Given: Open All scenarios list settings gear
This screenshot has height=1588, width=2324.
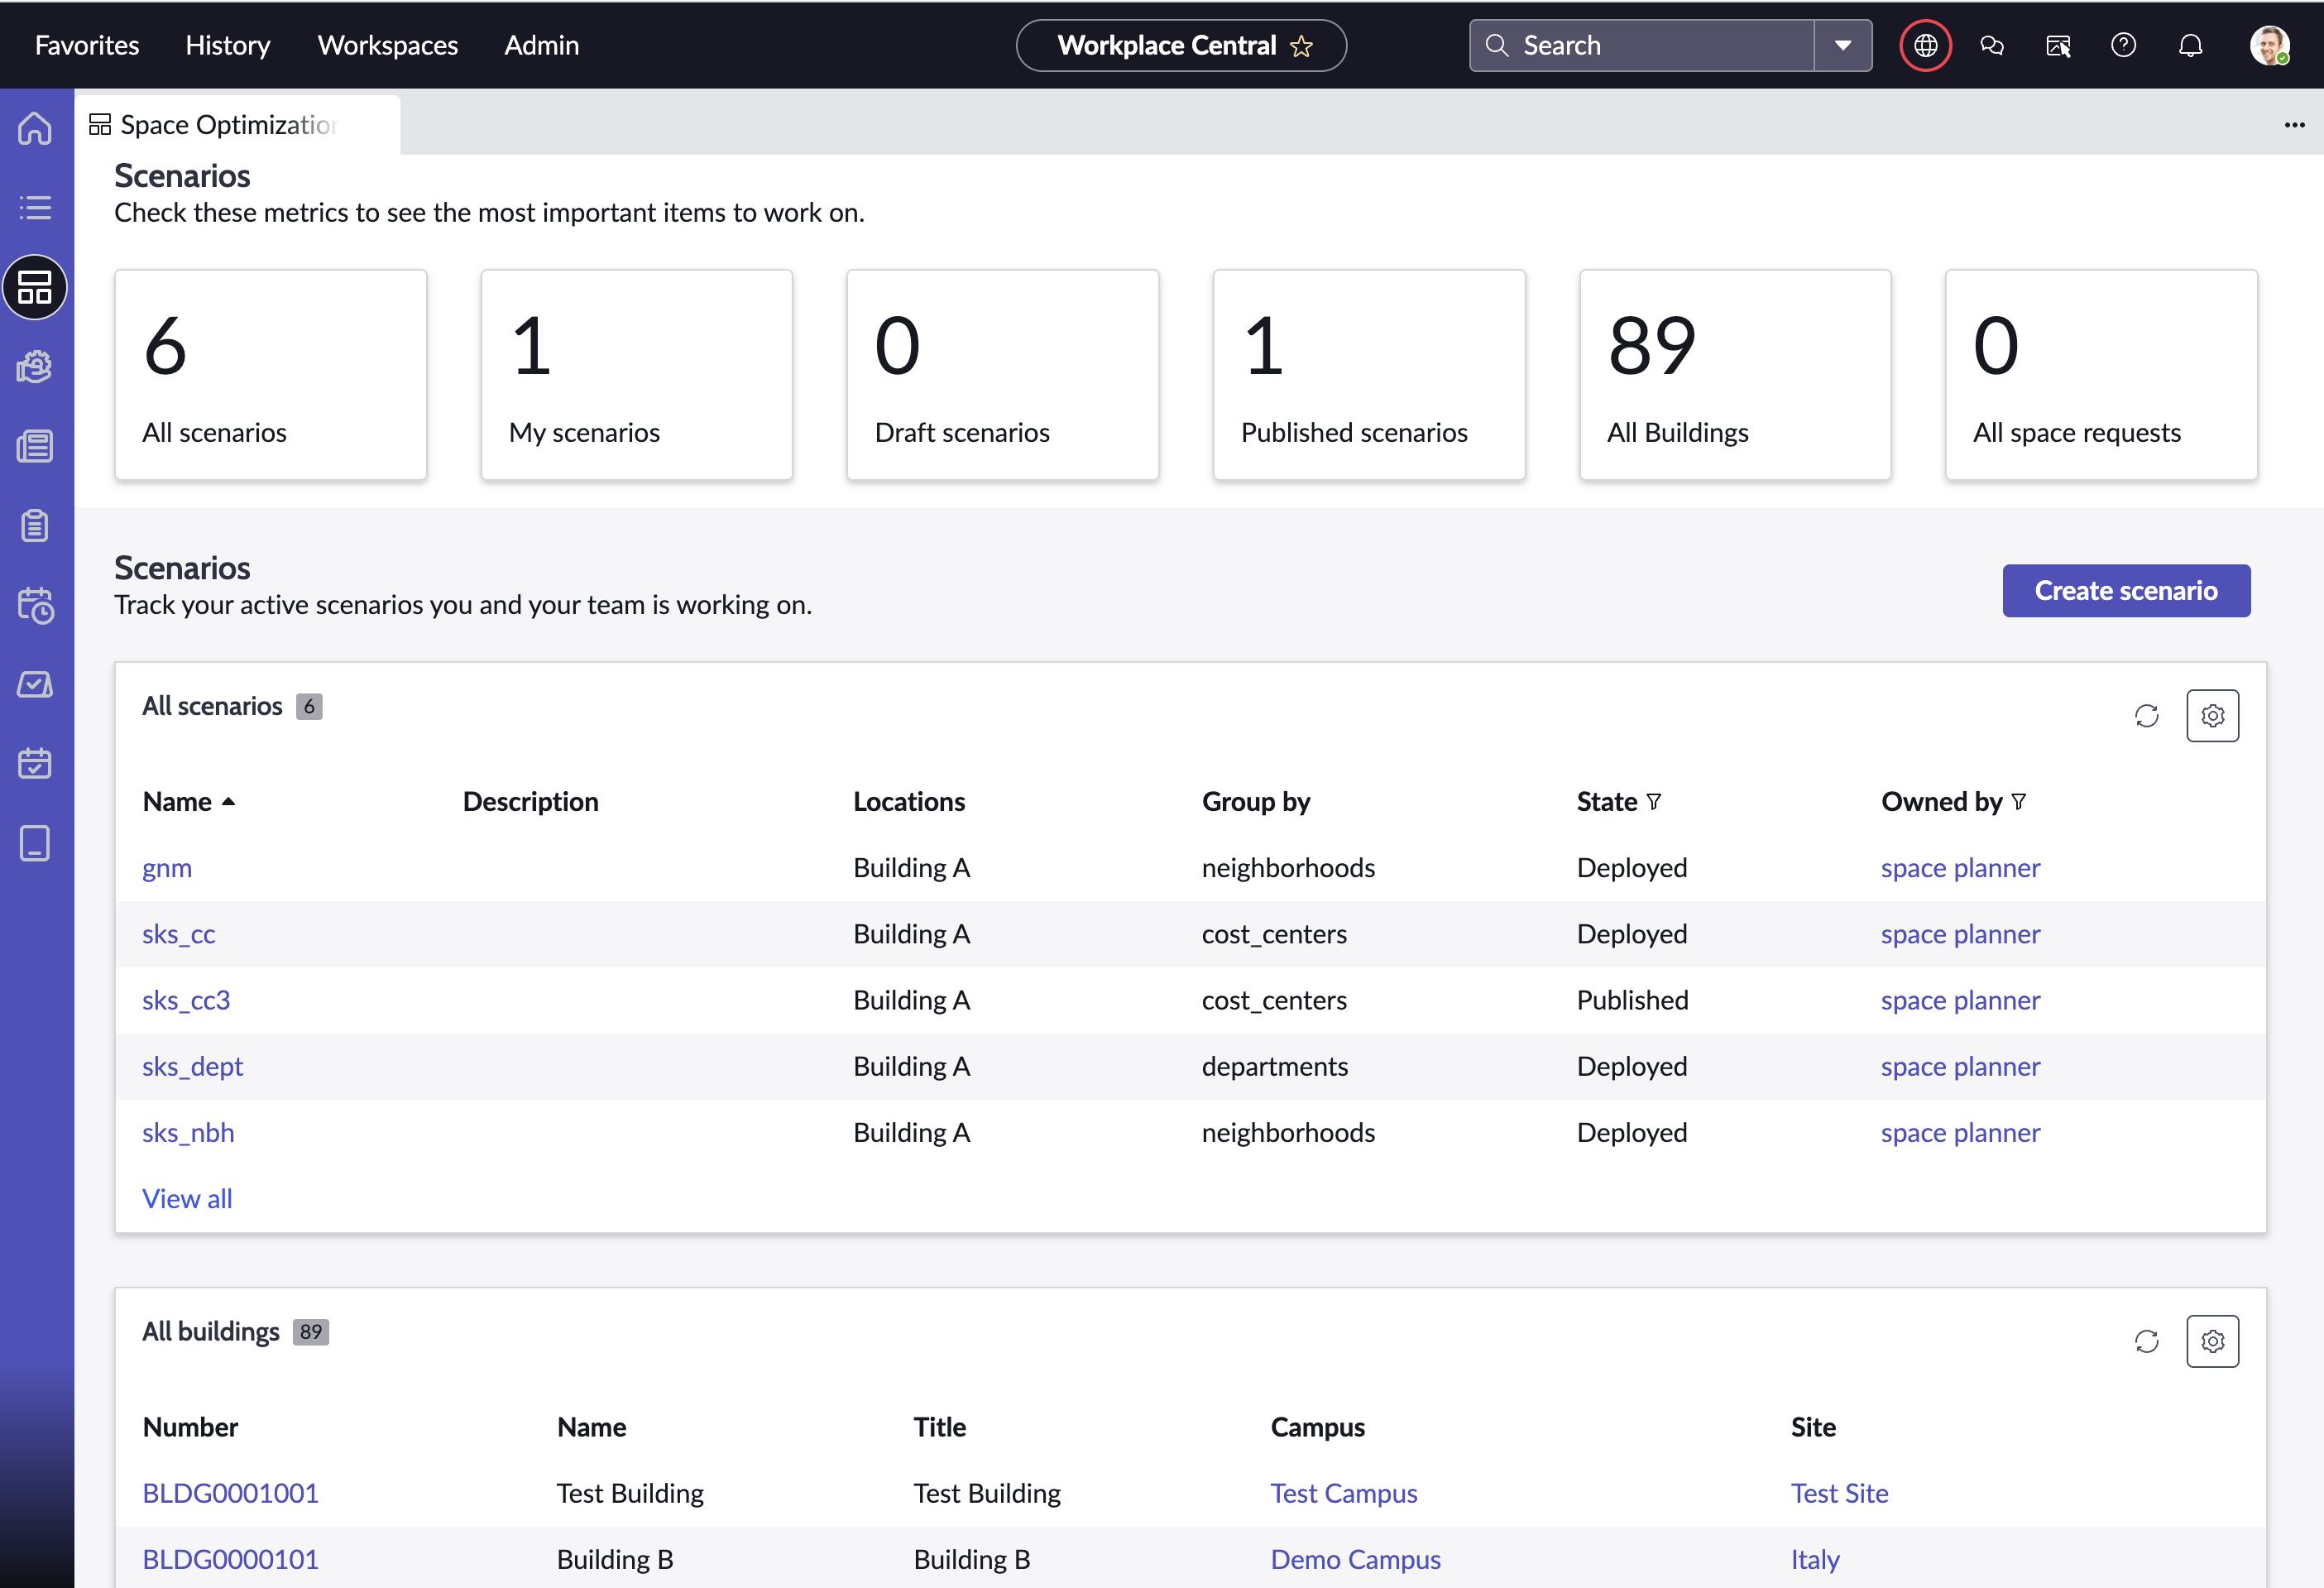Looking at the screenshot, I should 2212,716.
